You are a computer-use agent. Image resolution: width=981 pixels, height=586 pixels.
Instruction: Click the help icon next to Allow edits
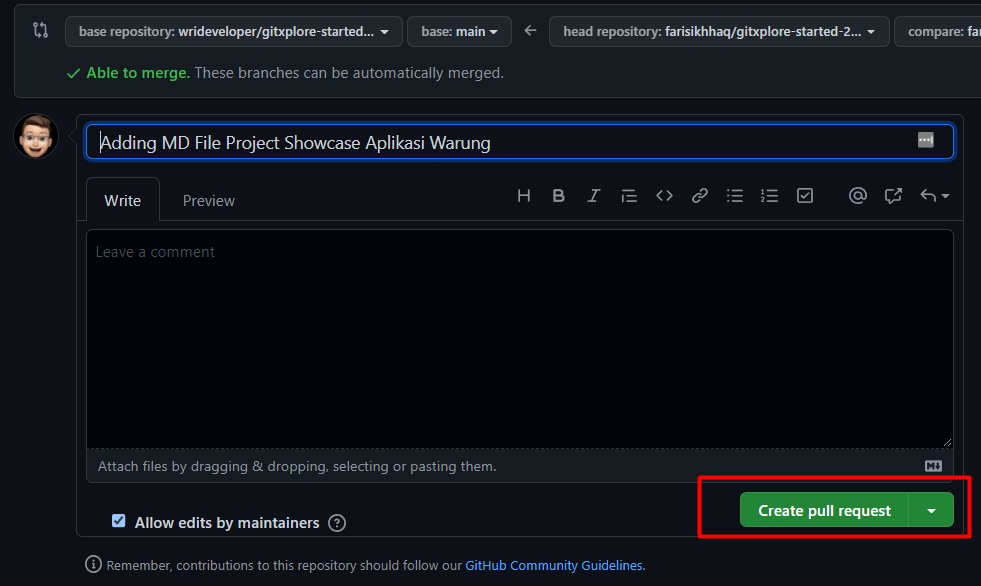337,523
